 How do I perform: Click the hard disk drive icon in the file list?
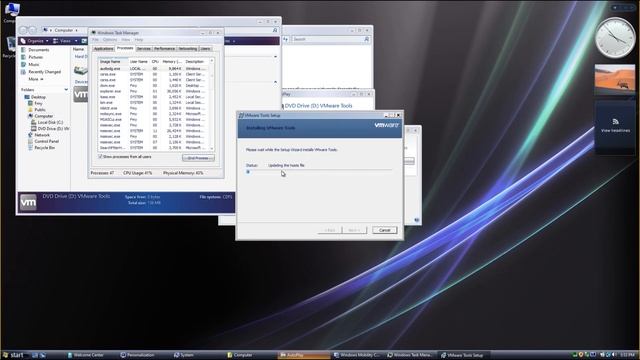[80, 70]
